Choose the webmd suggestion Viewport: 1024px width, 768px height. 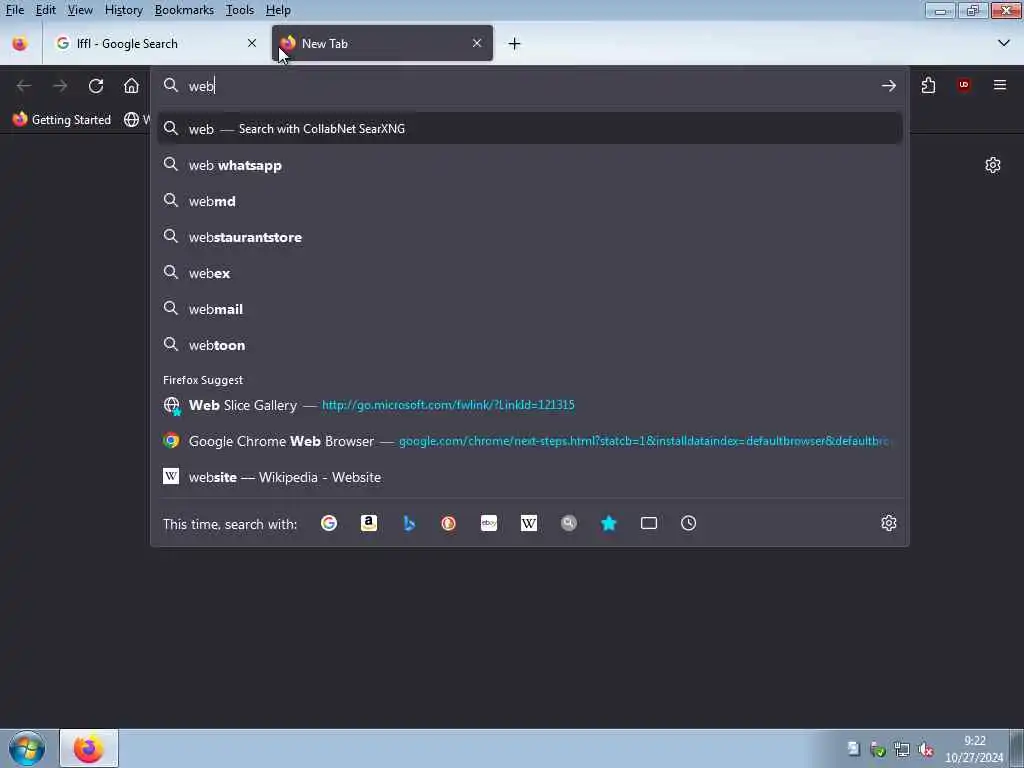(x=530, y=201)
